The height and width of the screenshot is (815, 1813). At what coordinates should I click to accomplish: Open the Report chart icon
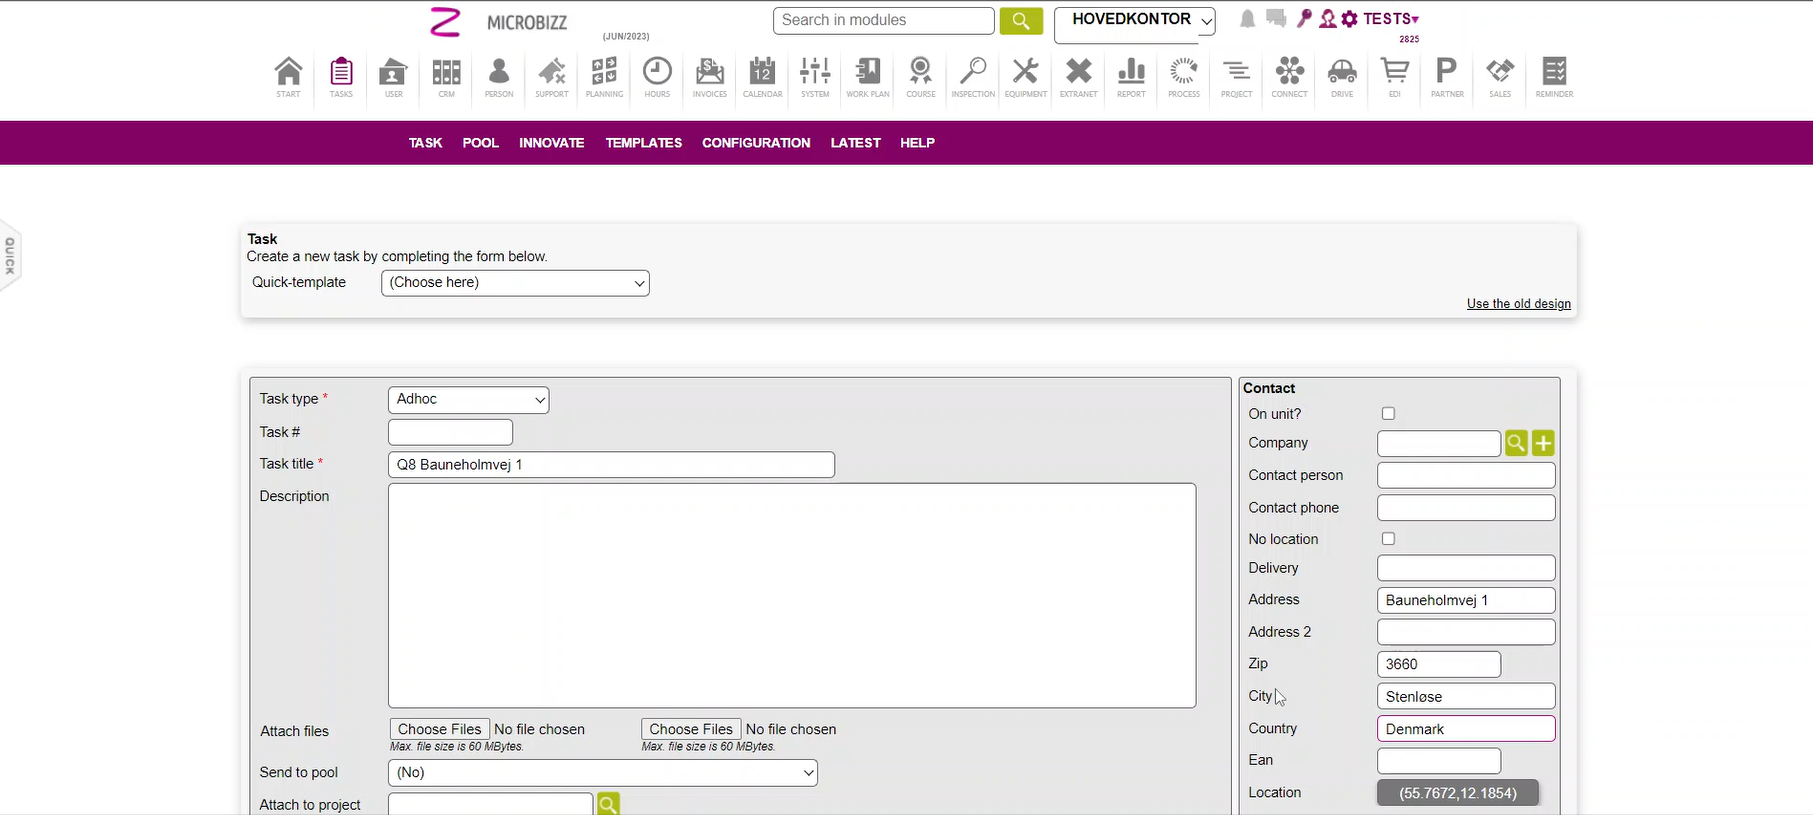click(x=1131, y=77)
